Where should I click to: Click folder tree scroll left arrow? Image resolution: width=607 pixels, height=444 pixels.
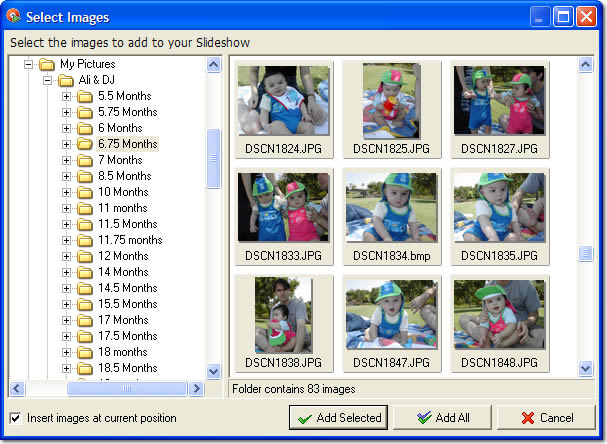17,388
